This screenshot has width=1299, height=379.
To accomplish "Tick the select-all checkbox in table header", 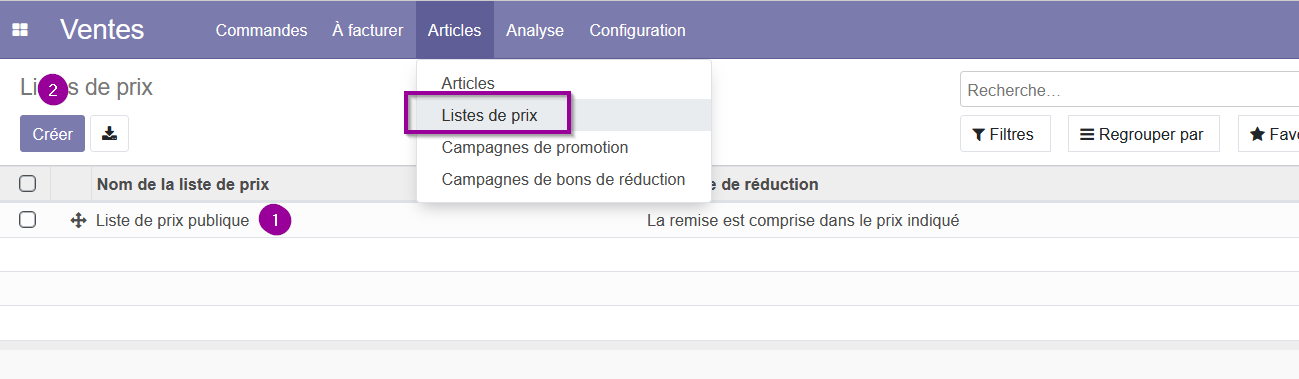I will [x=28, y=184].
